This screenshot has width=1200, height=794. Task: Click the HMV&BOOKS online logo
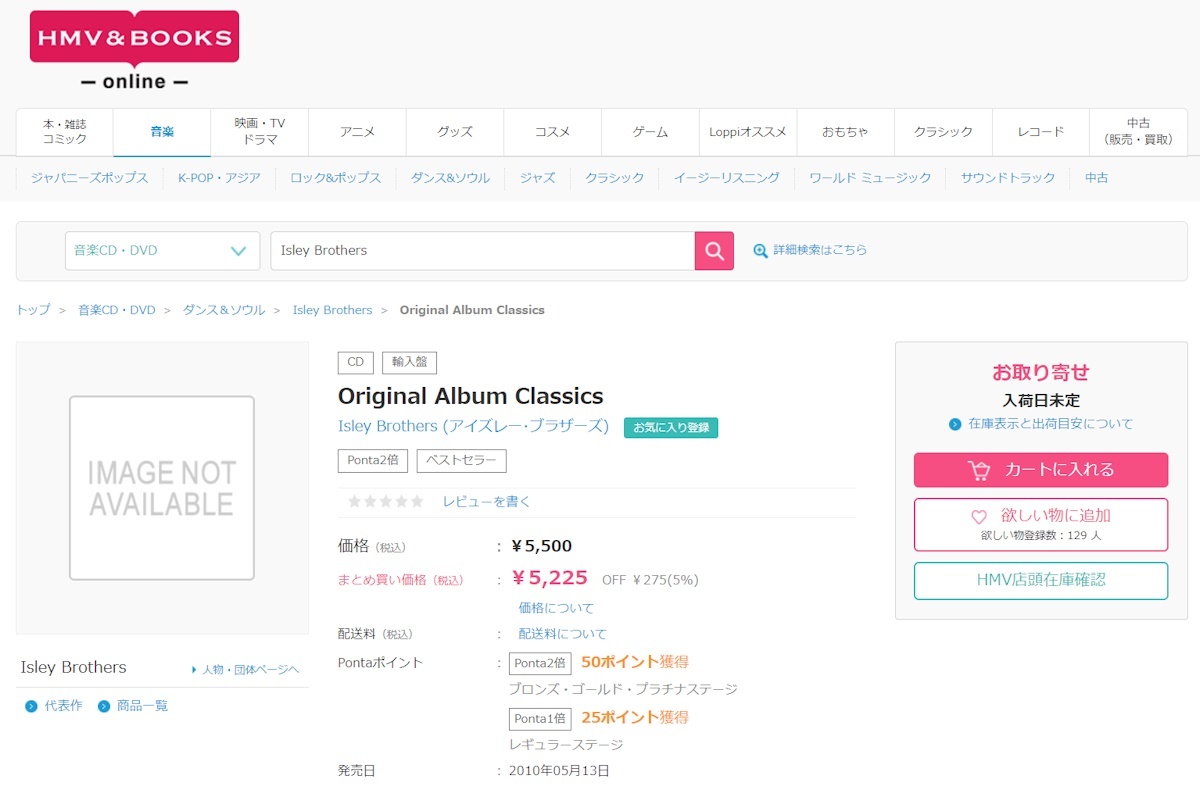coord(134,50)
